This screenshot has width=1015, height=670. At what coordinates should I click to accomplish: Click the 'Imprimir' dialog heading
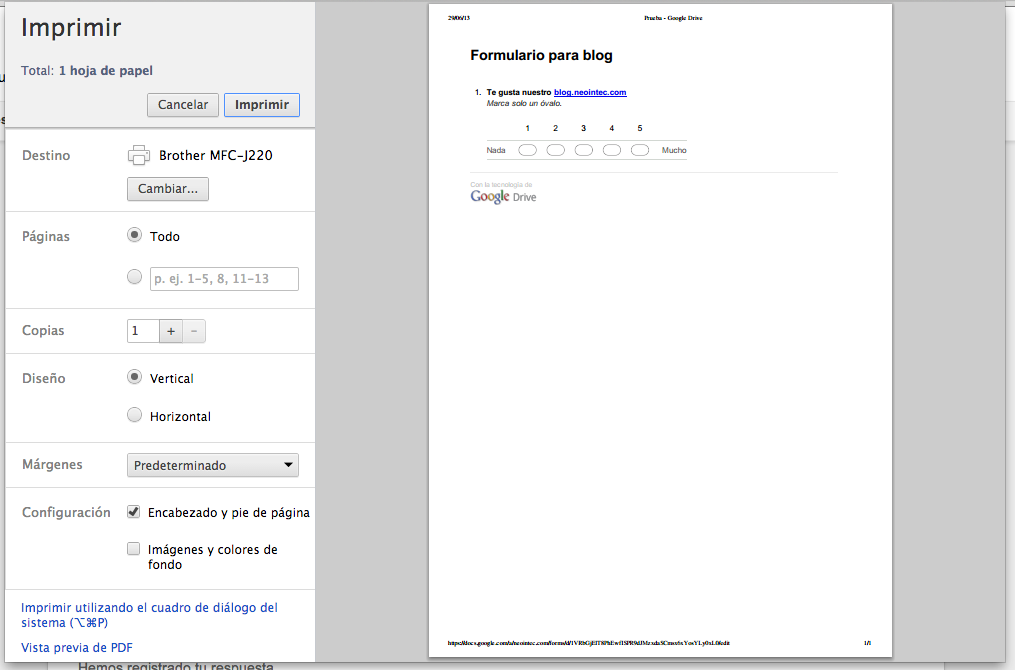pyautogui.click(x=71, y=28)
